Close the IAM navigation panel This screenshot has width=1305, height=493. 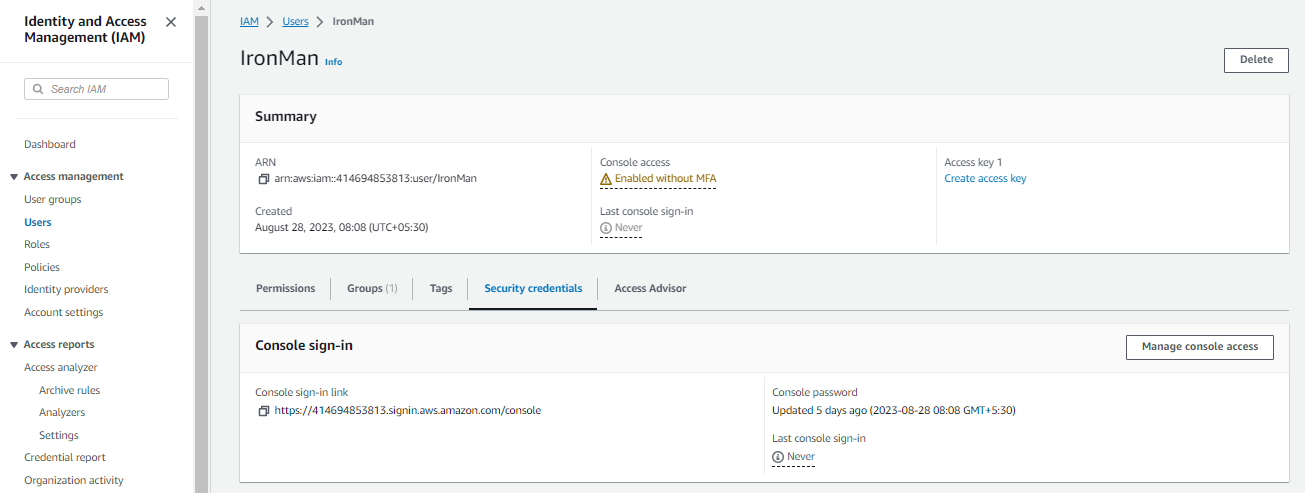point(171,22)
